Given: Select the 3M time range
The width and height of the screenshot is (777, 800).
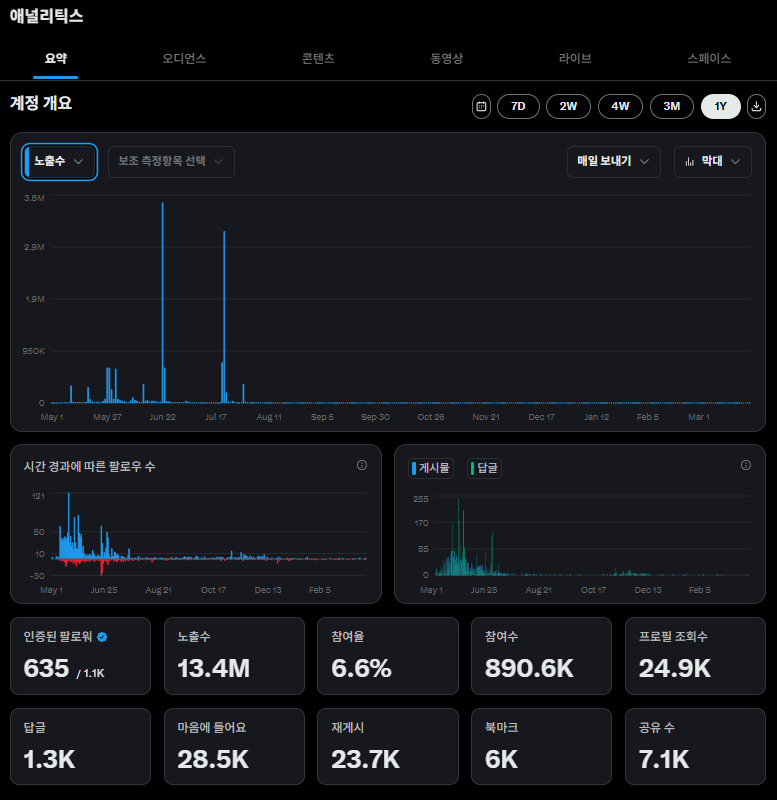Looking at the screenshot, I should coord(672,106).
